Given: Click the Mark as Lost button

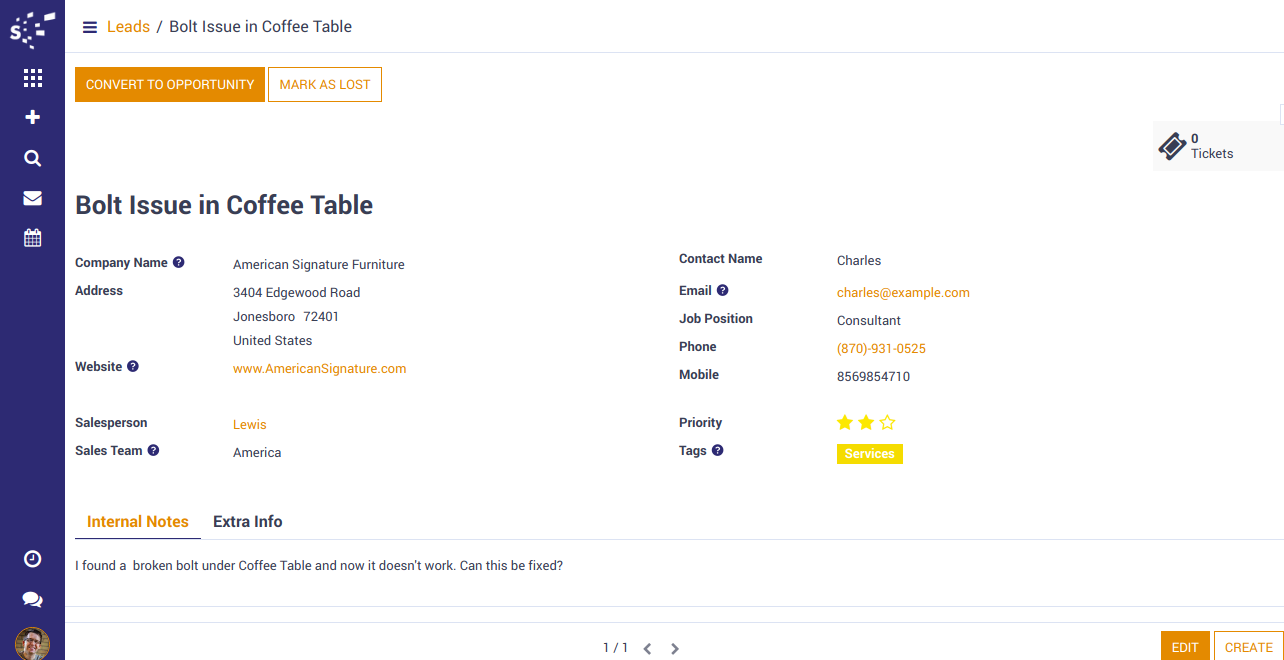Looking at the screenshot, I should 325,85.
